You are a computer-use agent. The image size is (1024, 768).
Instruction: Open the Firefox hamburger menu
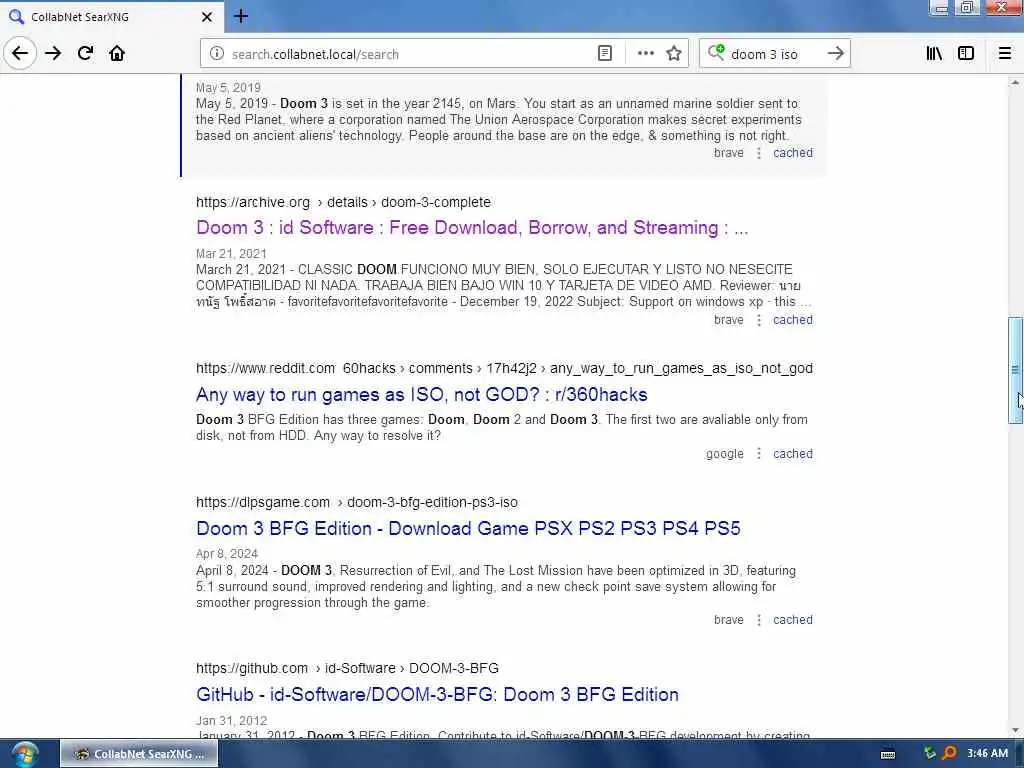pyautogui.click(x=1005, y=54)
